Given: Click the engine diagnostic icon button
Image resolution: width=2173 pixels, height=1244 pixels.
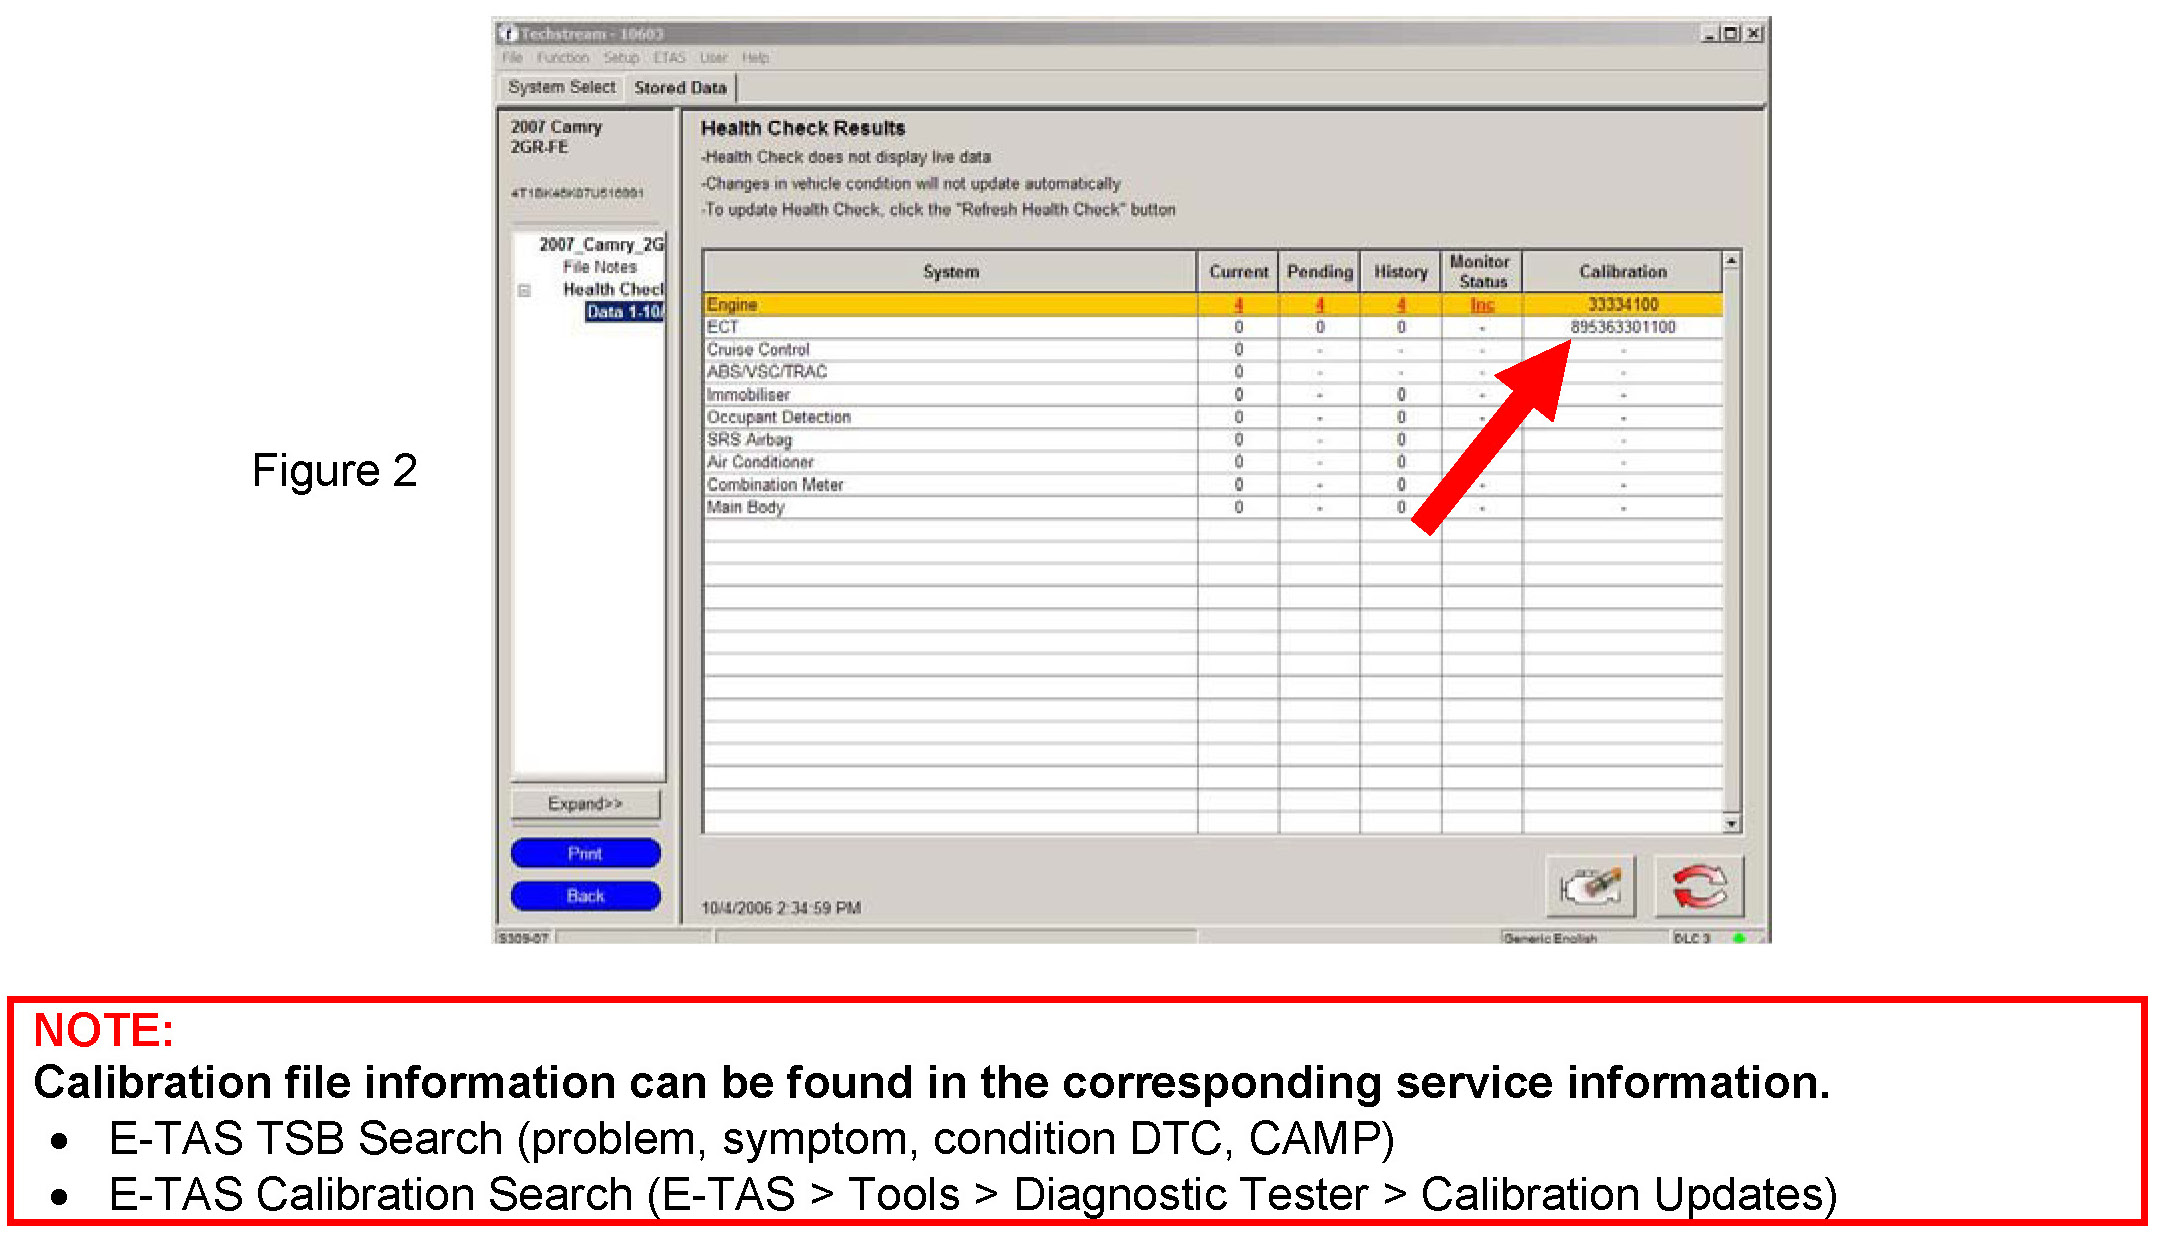Looking at the screenshot, I should click(1589, 886).
